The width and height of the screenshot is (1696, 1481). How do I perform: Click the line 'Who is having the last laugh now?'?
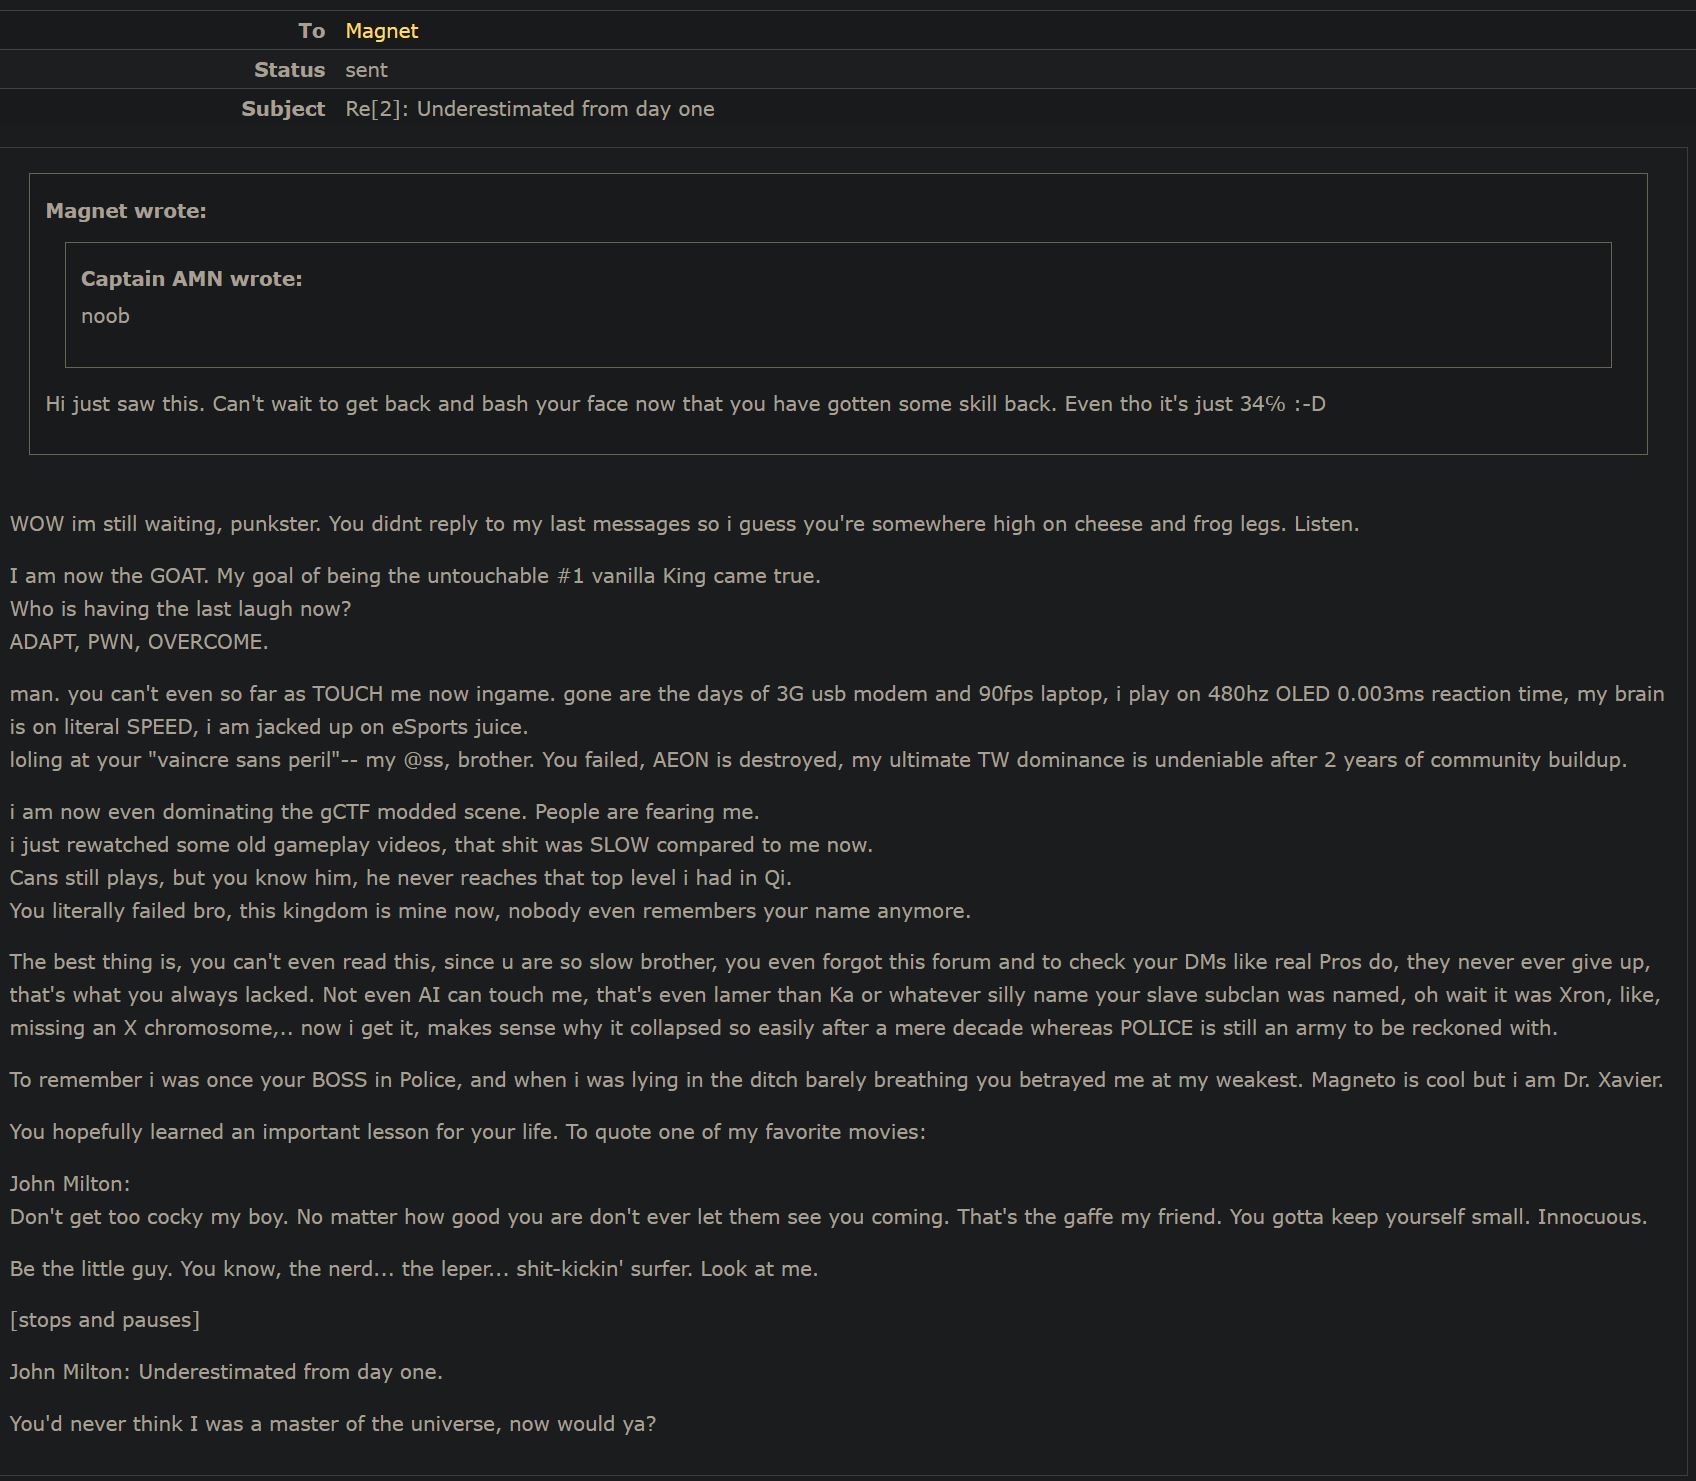click(x=180, y=609)
